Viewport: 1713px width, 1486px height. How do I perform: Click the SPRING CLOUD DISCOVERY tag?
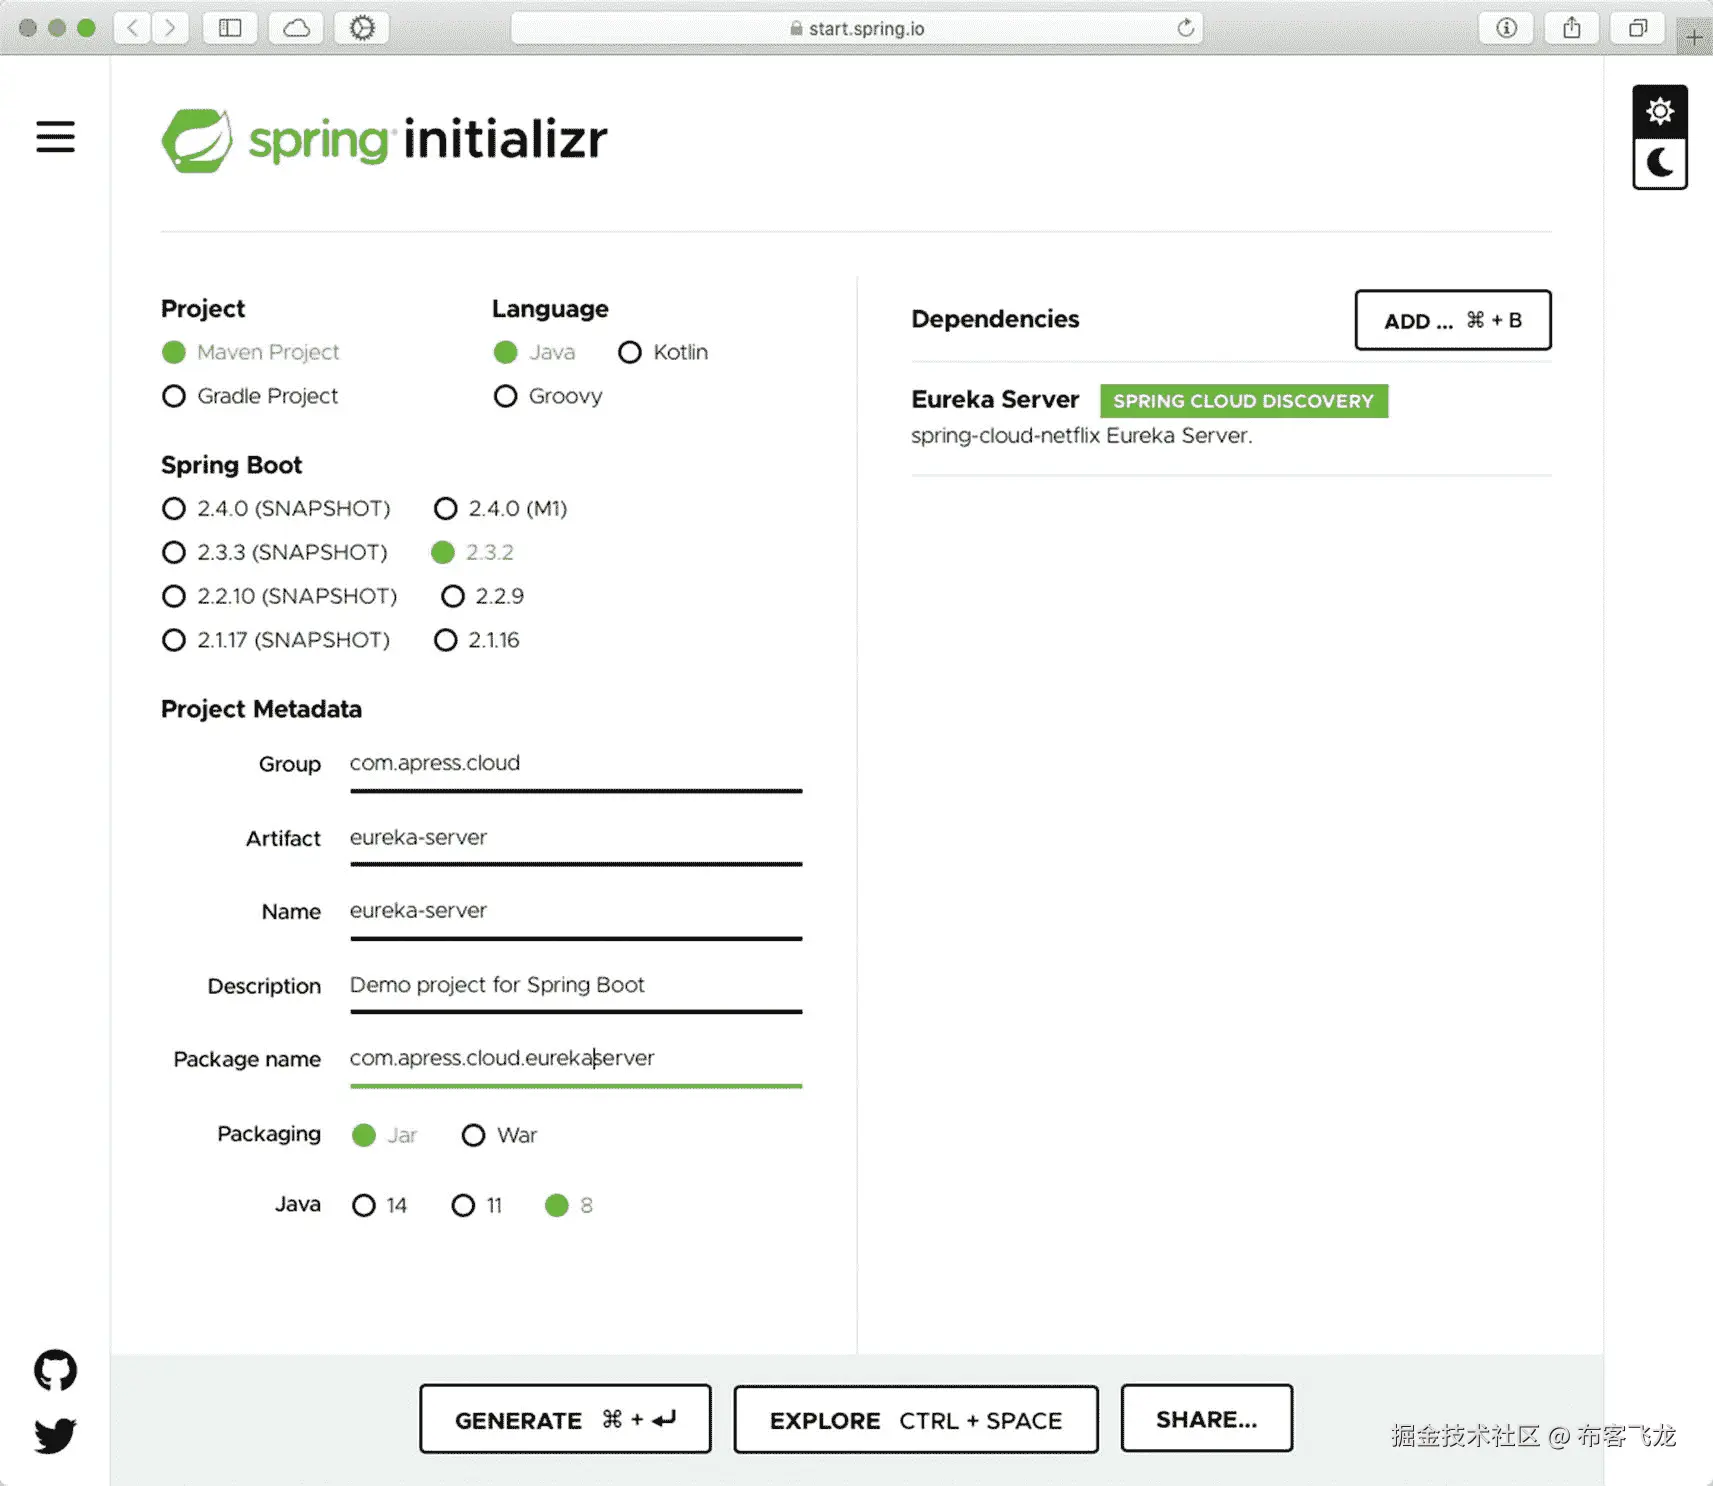coord(1244,401)
